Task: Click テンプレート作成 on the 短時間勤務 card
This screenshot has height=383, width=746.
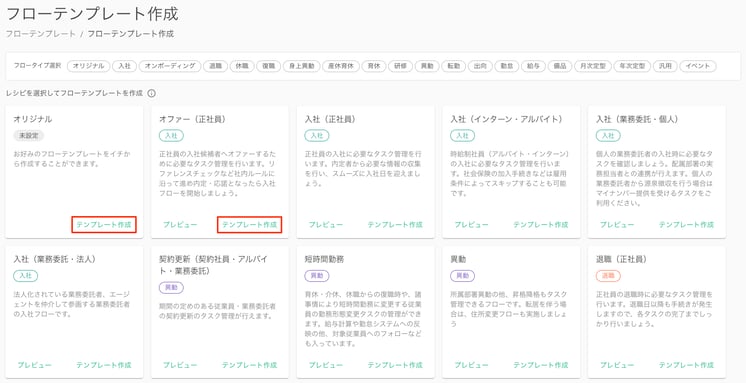Action: (395, 365)
